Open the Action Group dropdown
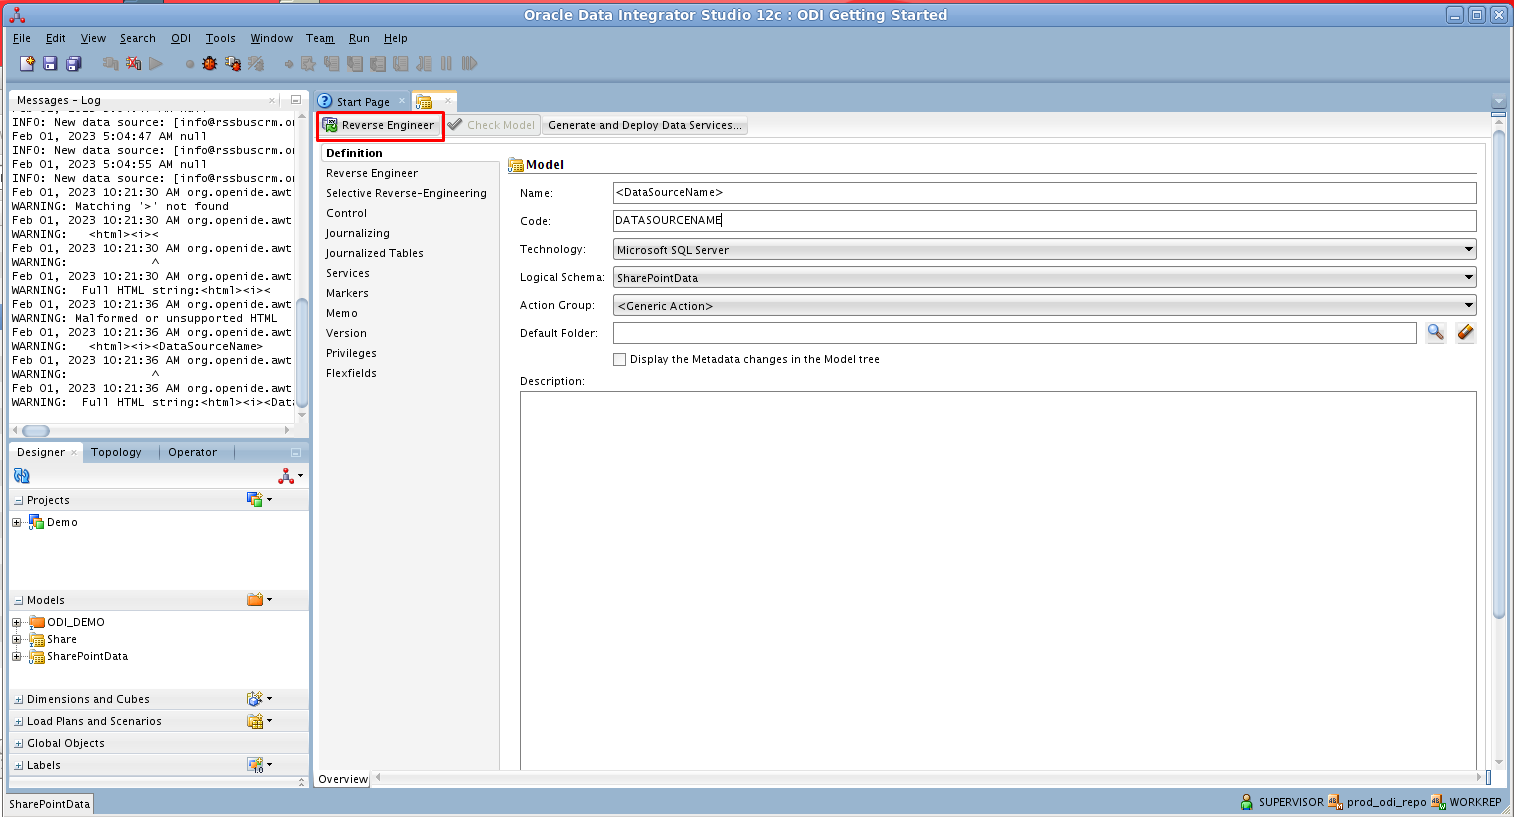 pos(1044,305)
